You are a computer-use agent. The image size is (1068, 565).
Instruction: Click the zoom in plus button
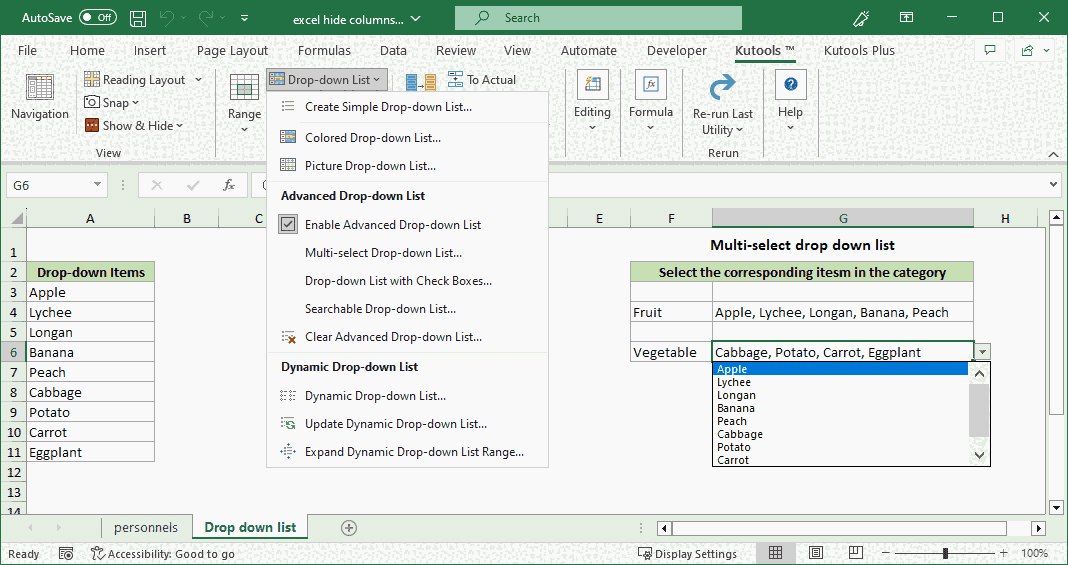[1004, 553]
